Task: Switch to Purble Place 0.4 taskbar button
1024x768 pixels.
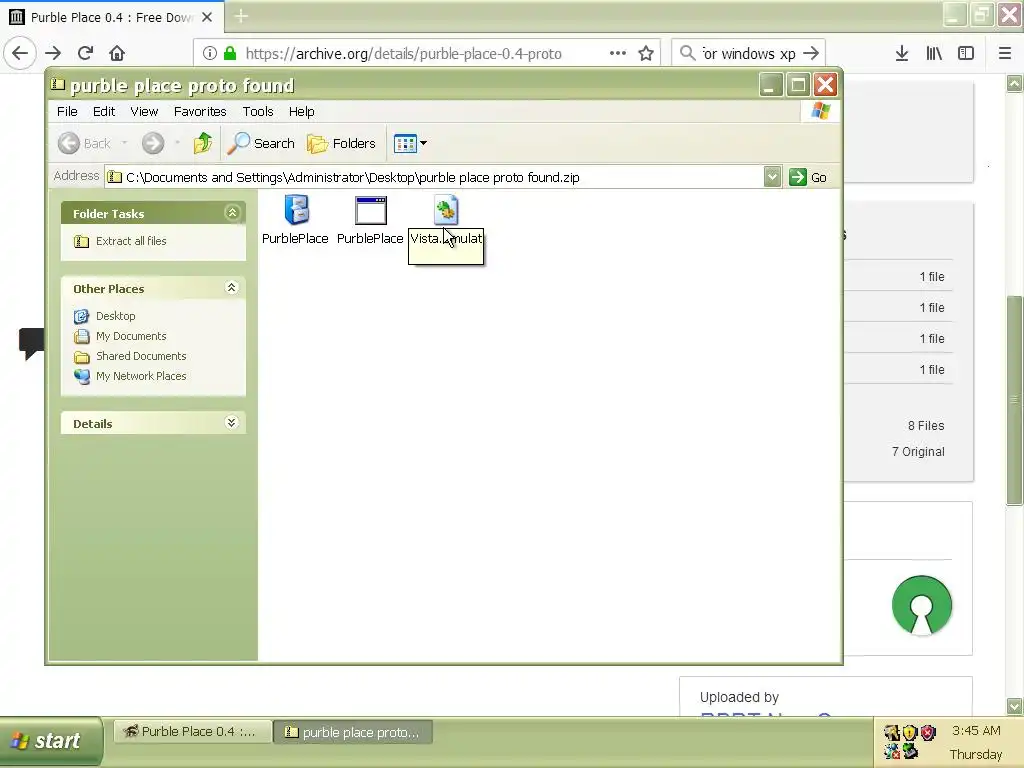Action: point(194,731)
